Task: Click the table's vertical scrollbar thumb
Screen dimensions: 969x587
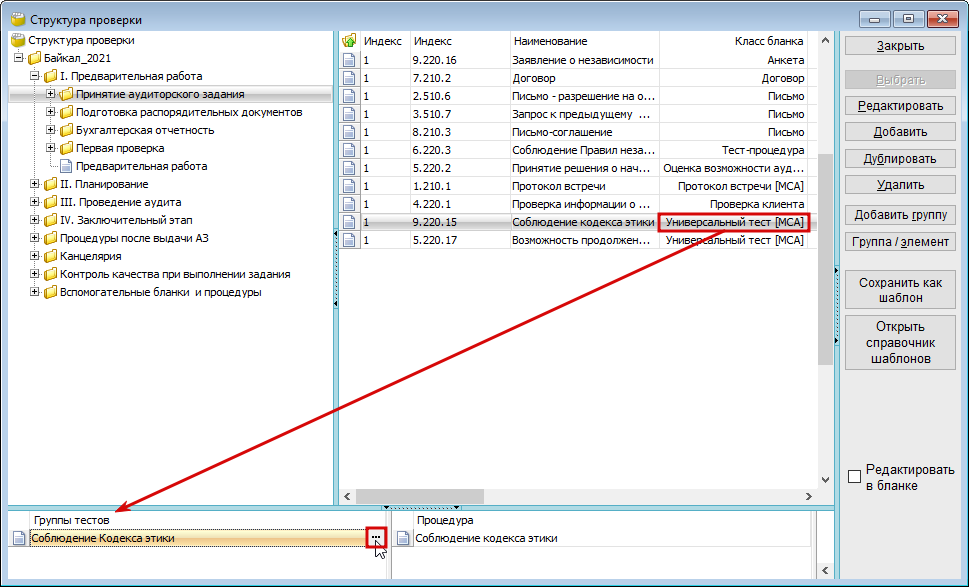Action: coord(825,259)
